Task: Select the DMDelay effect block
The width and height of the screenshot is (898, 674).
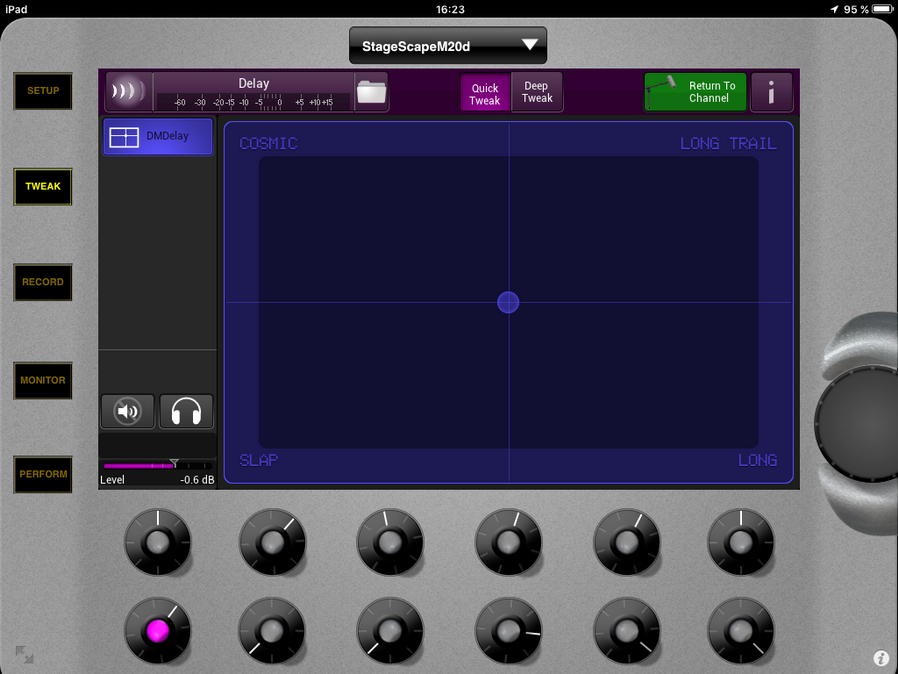Action: click(x=158, y=137)
